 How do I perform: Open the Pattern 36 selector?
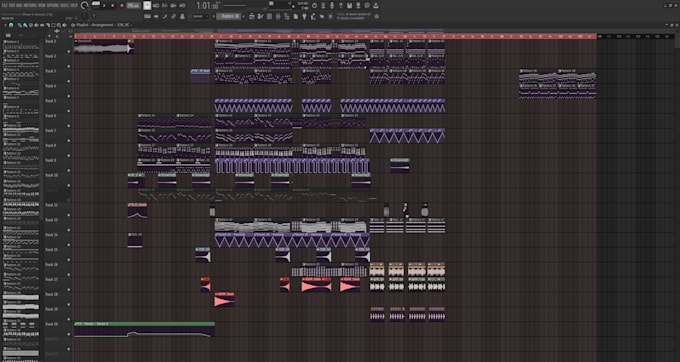pos(229,16)
